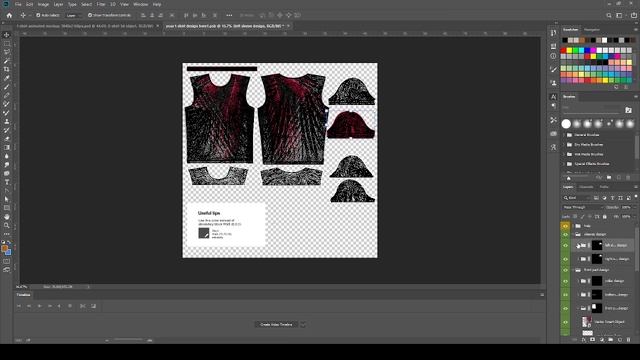Click Lock all padlock icon in Layers panel
This screenshot has height=360, width=640.
pyautogui.click(x=604, y=216)
